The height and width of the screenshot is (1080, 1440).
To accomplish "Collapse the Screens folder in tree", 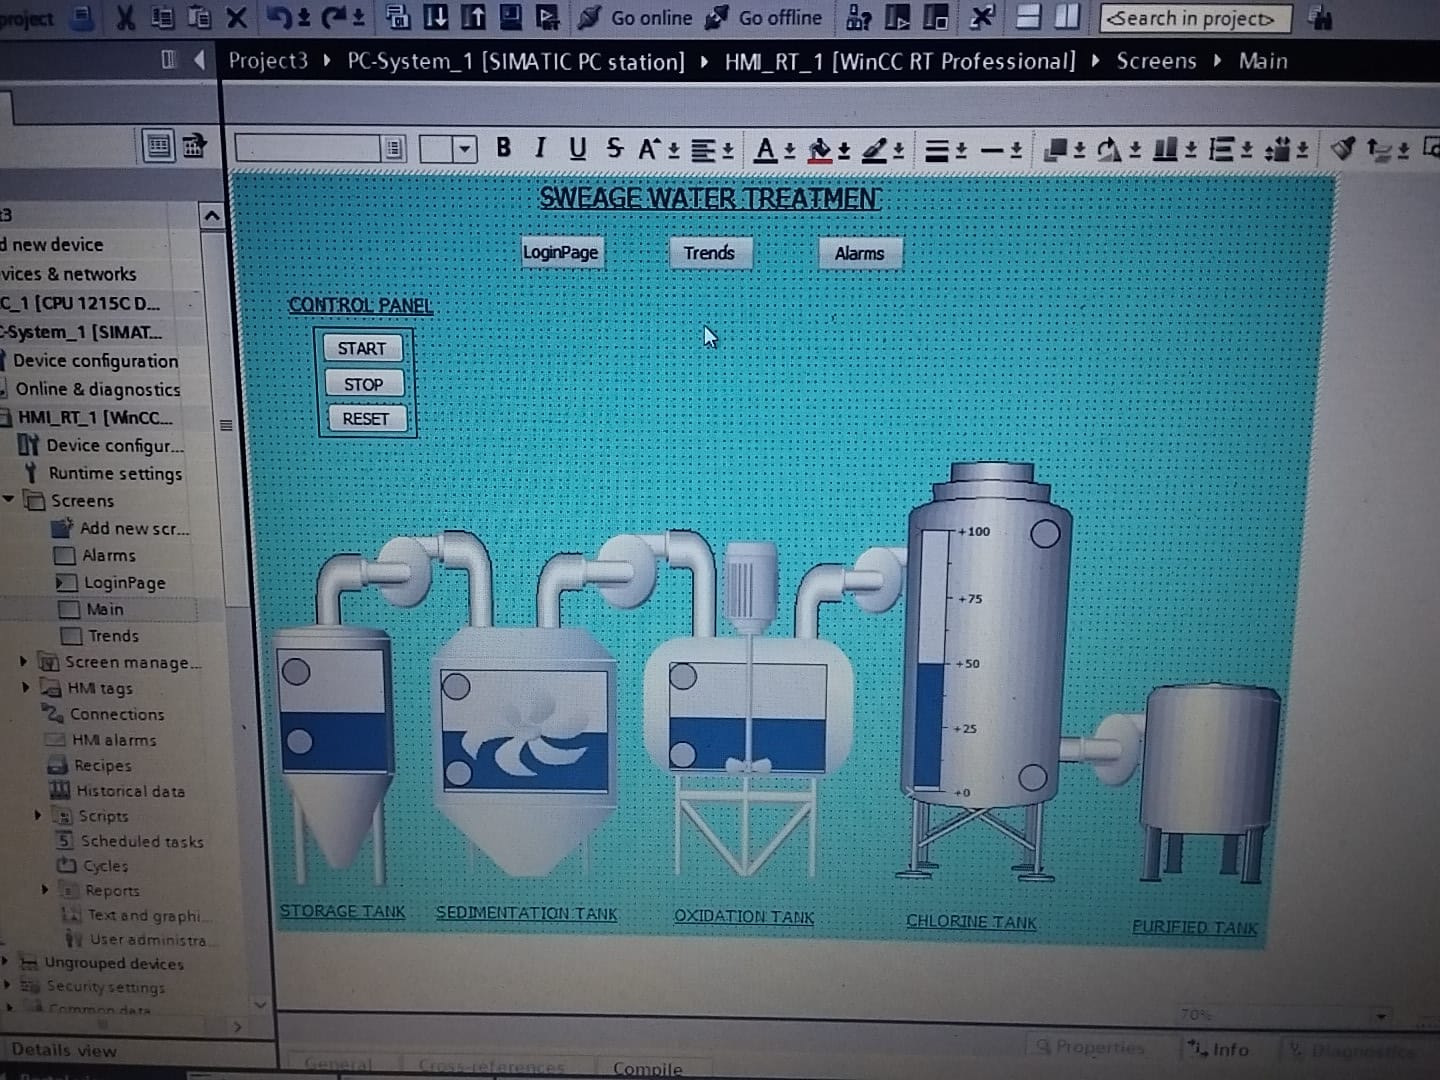I will coord(9,499).
